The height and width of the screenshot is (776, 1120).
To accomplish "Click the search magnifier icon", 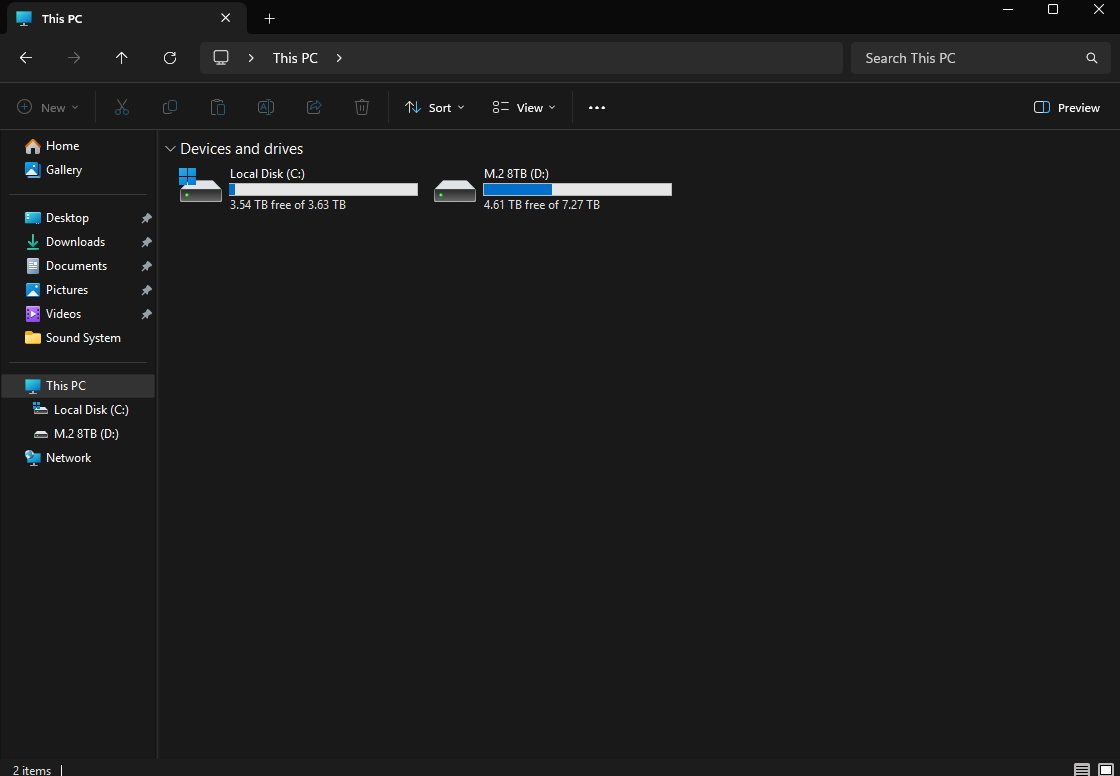I will (1091, 58).
